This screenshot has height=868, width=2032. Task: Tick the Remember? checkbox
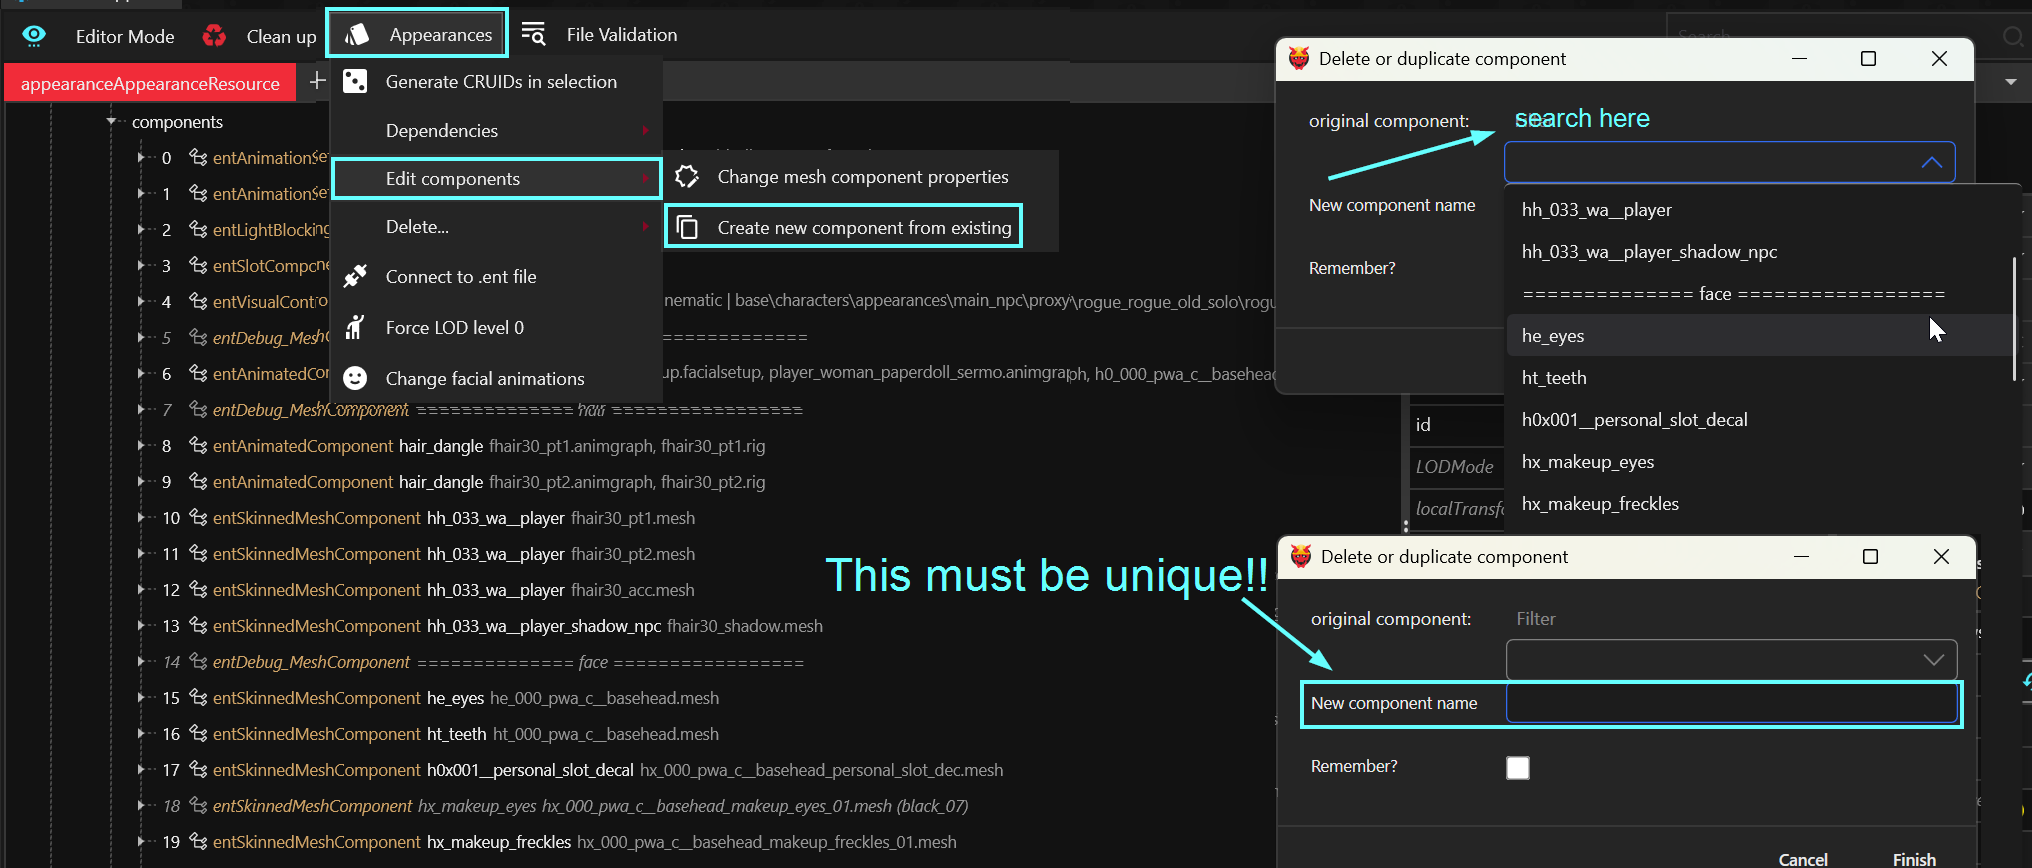coord(1517,767)
